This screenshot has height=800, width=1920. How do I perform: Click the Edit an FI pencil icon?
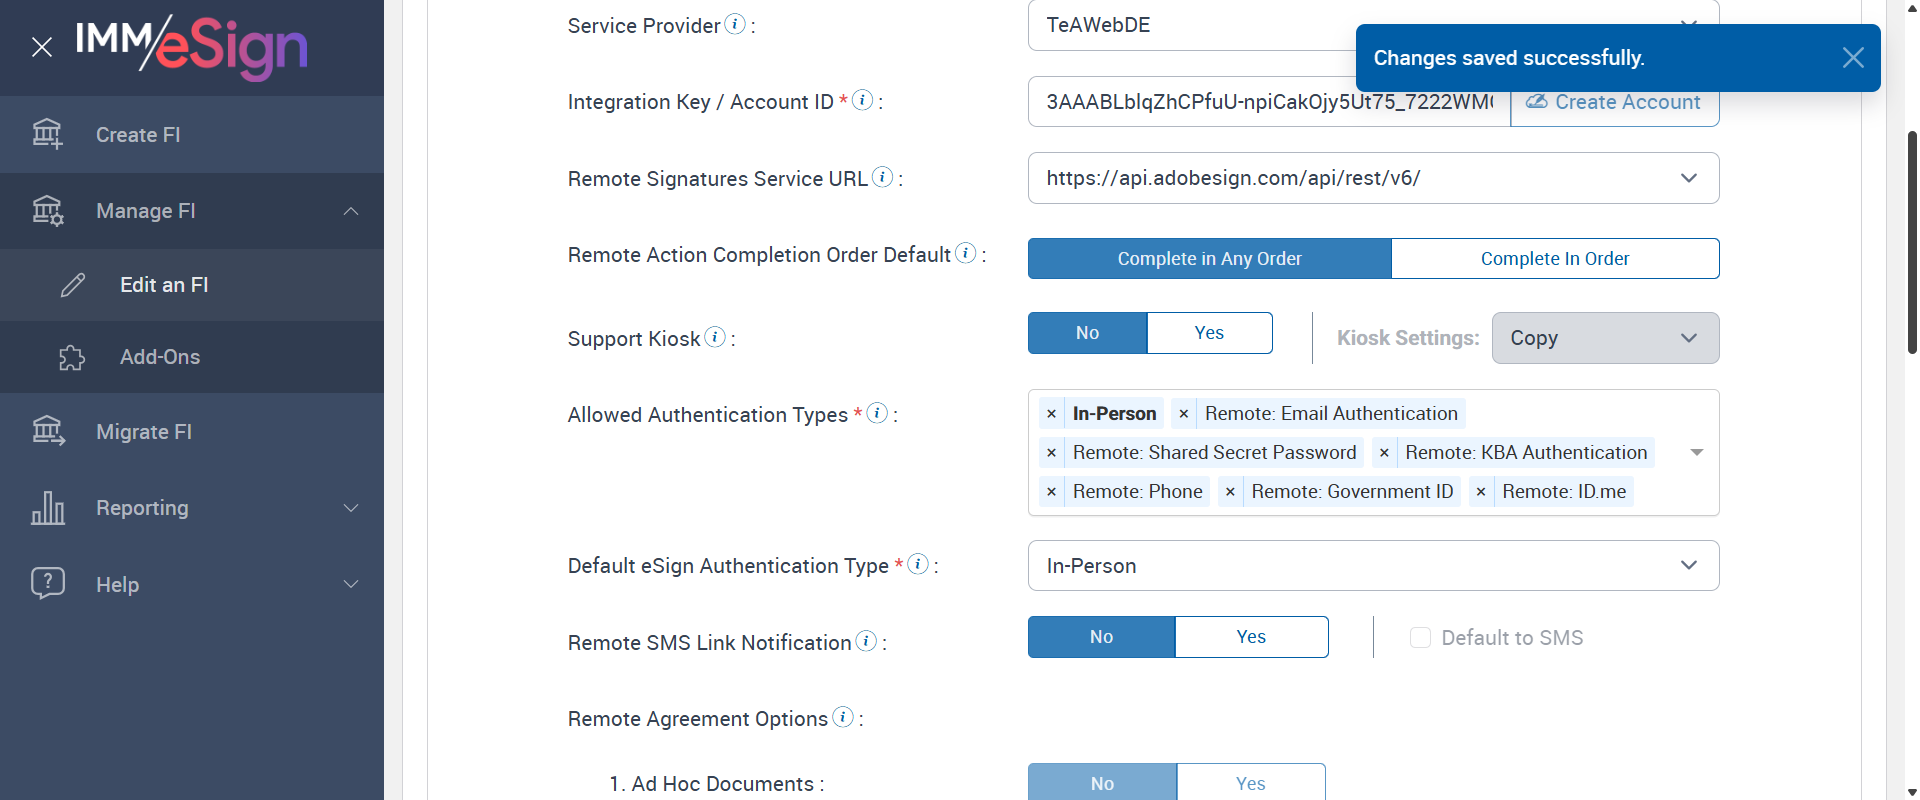(73, 285)
